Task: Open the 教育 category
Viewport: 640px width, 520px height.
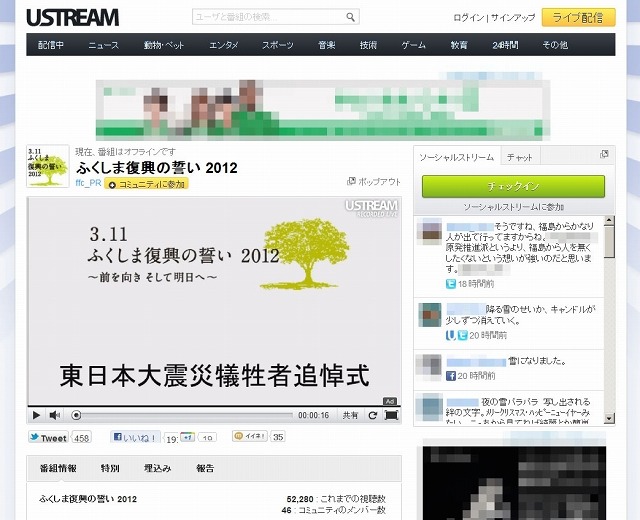Action: pyautogui.click(x=459, y=45)
